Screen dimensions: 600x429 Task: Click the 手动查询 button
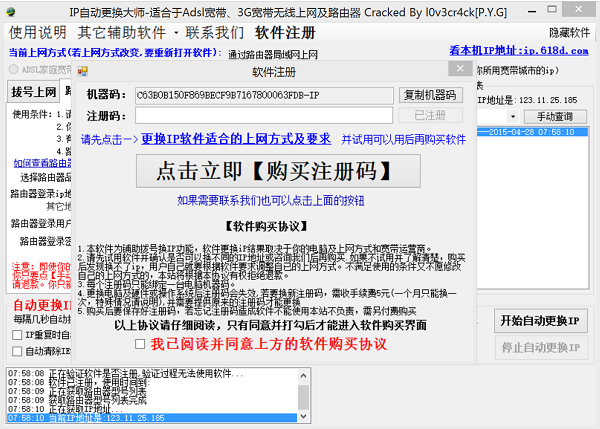(553, 116)
